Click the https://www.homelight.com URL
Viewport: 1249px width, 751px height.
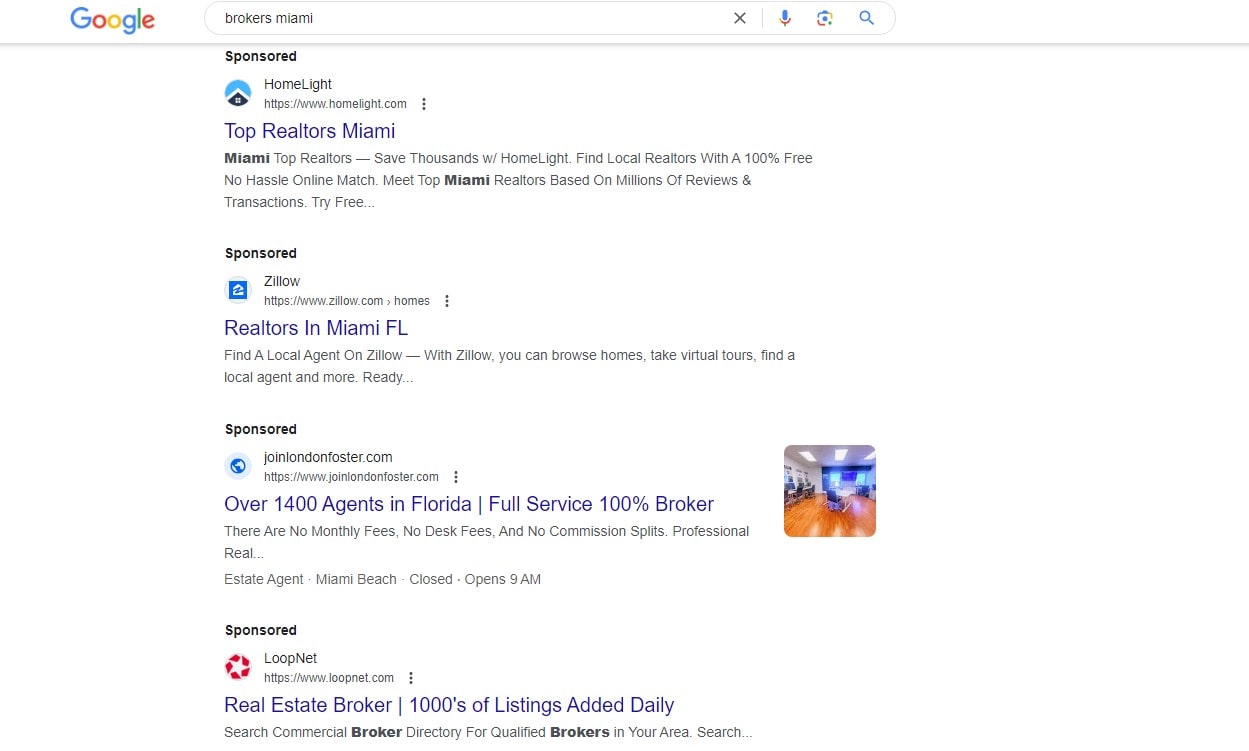(x=335, y=104)
